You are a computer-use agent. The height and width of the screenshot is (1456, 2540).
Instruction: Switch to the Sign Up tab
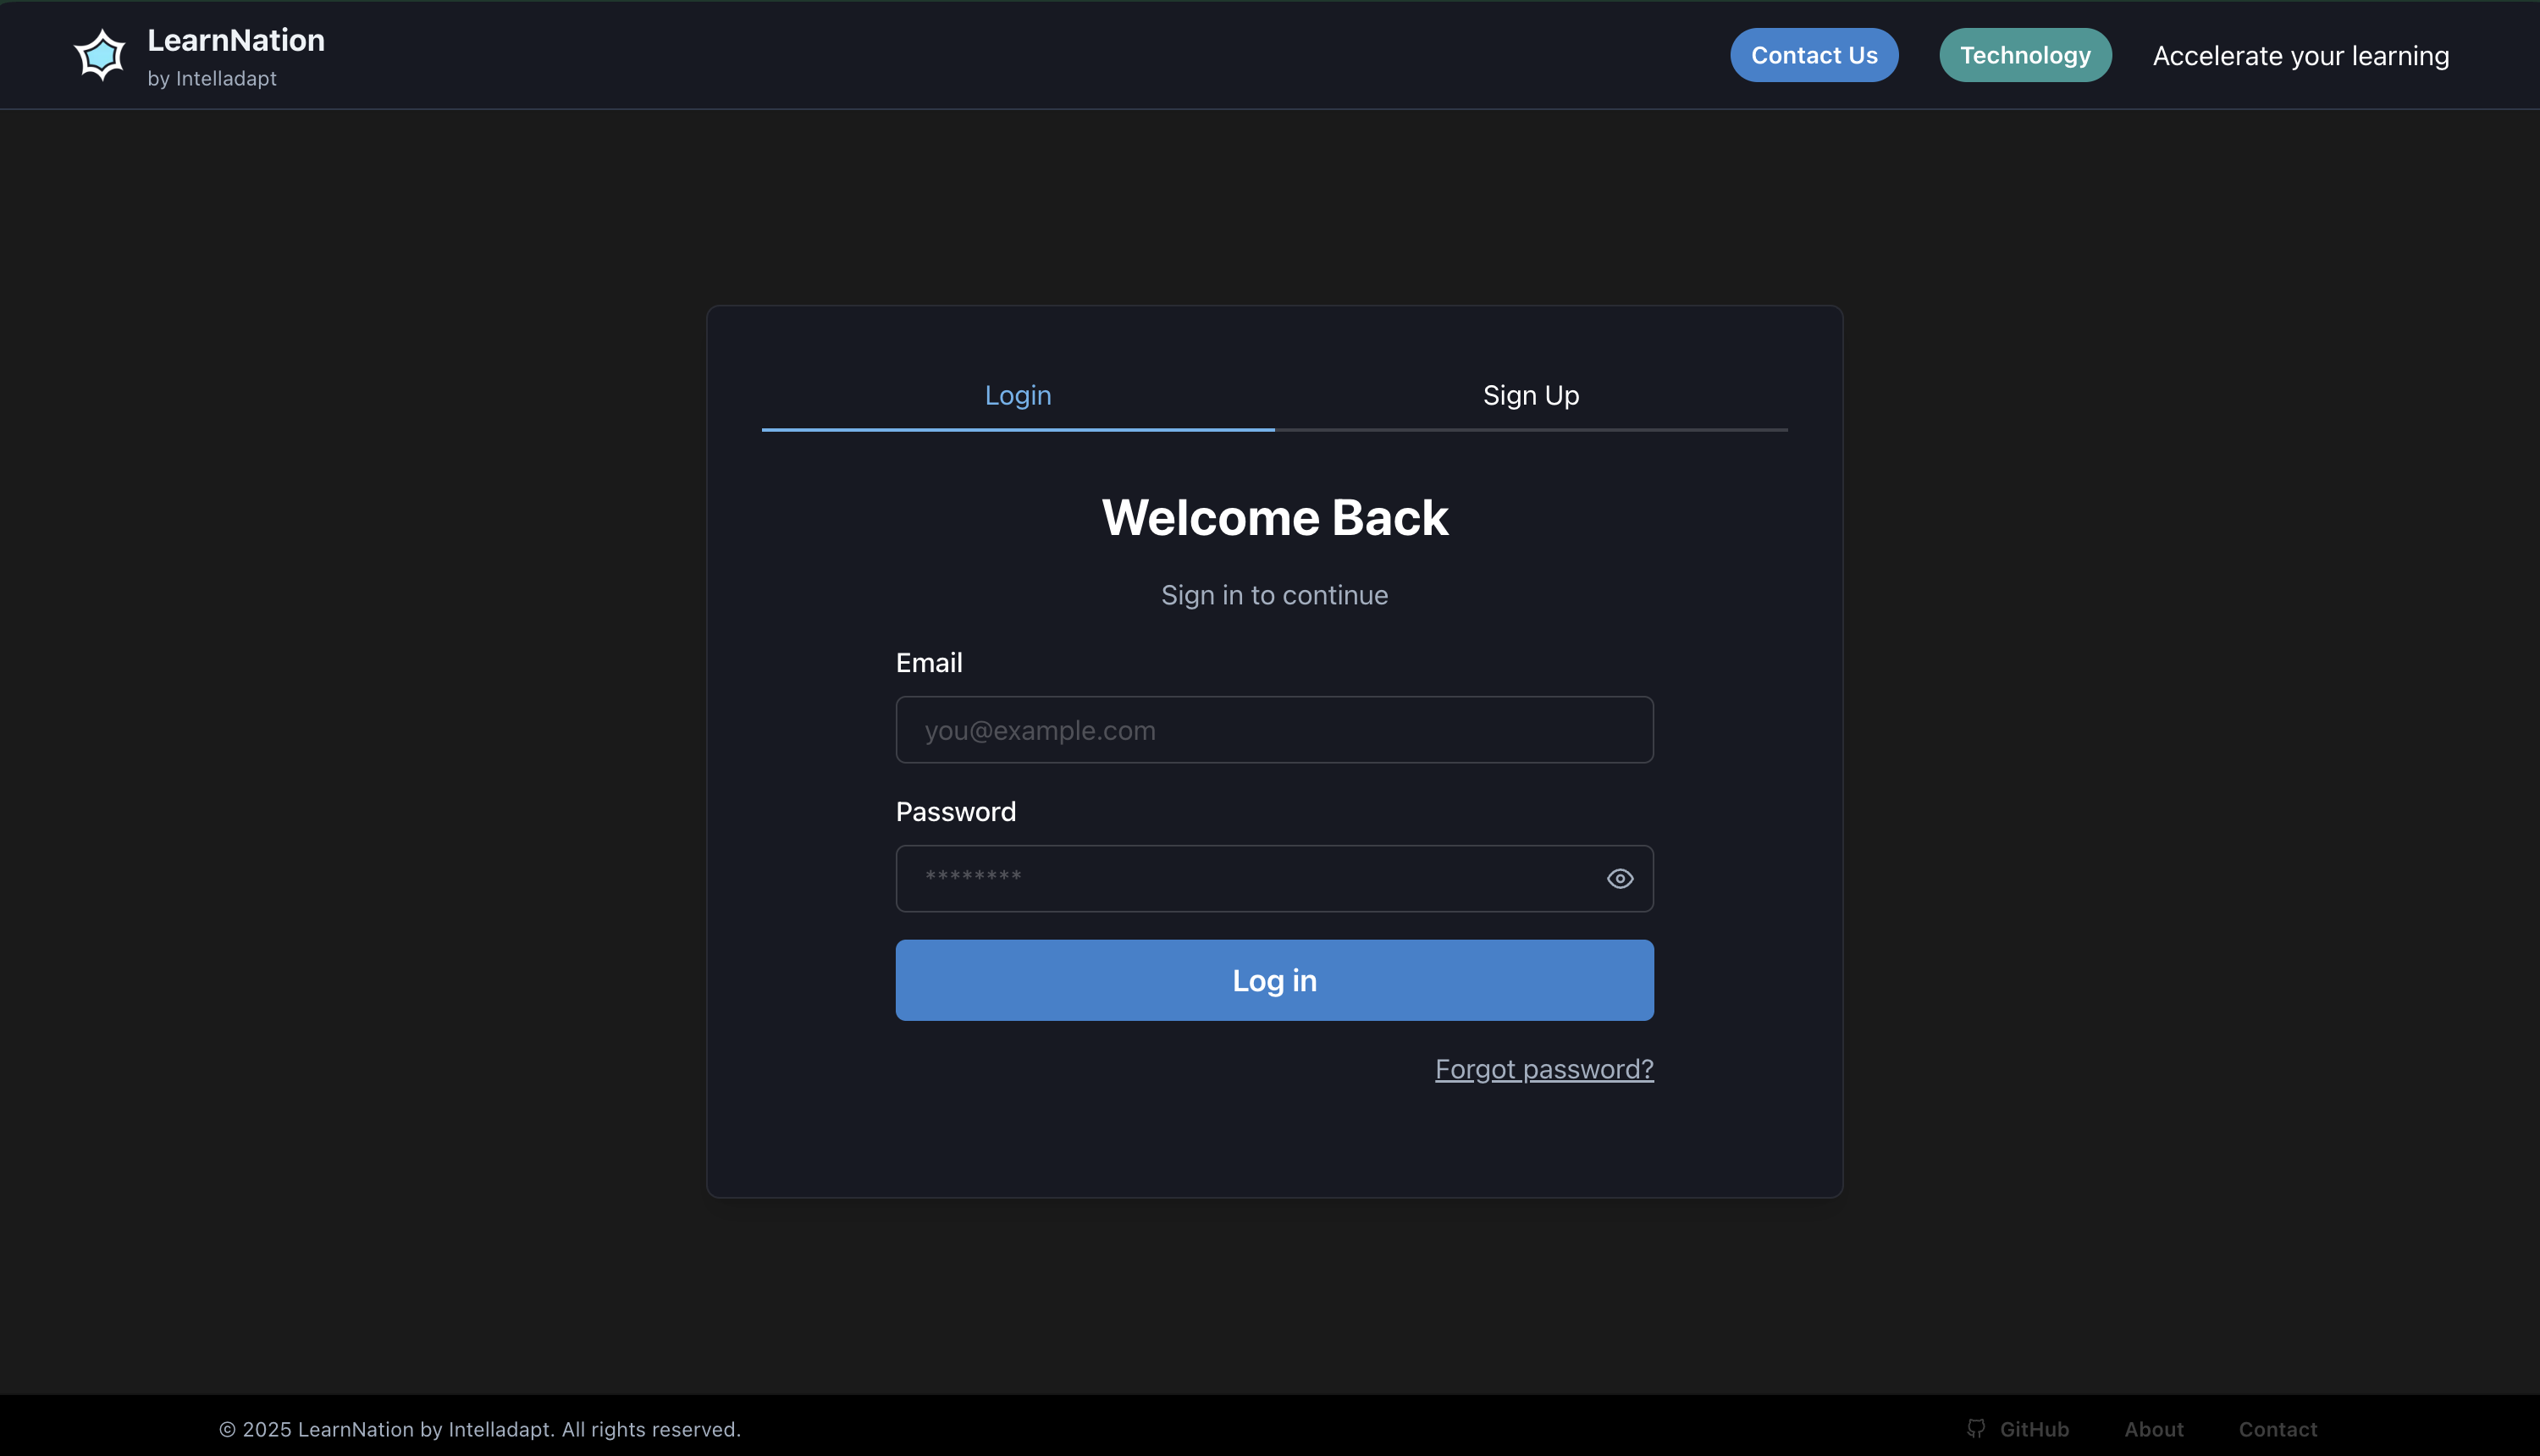[1530, 395]
